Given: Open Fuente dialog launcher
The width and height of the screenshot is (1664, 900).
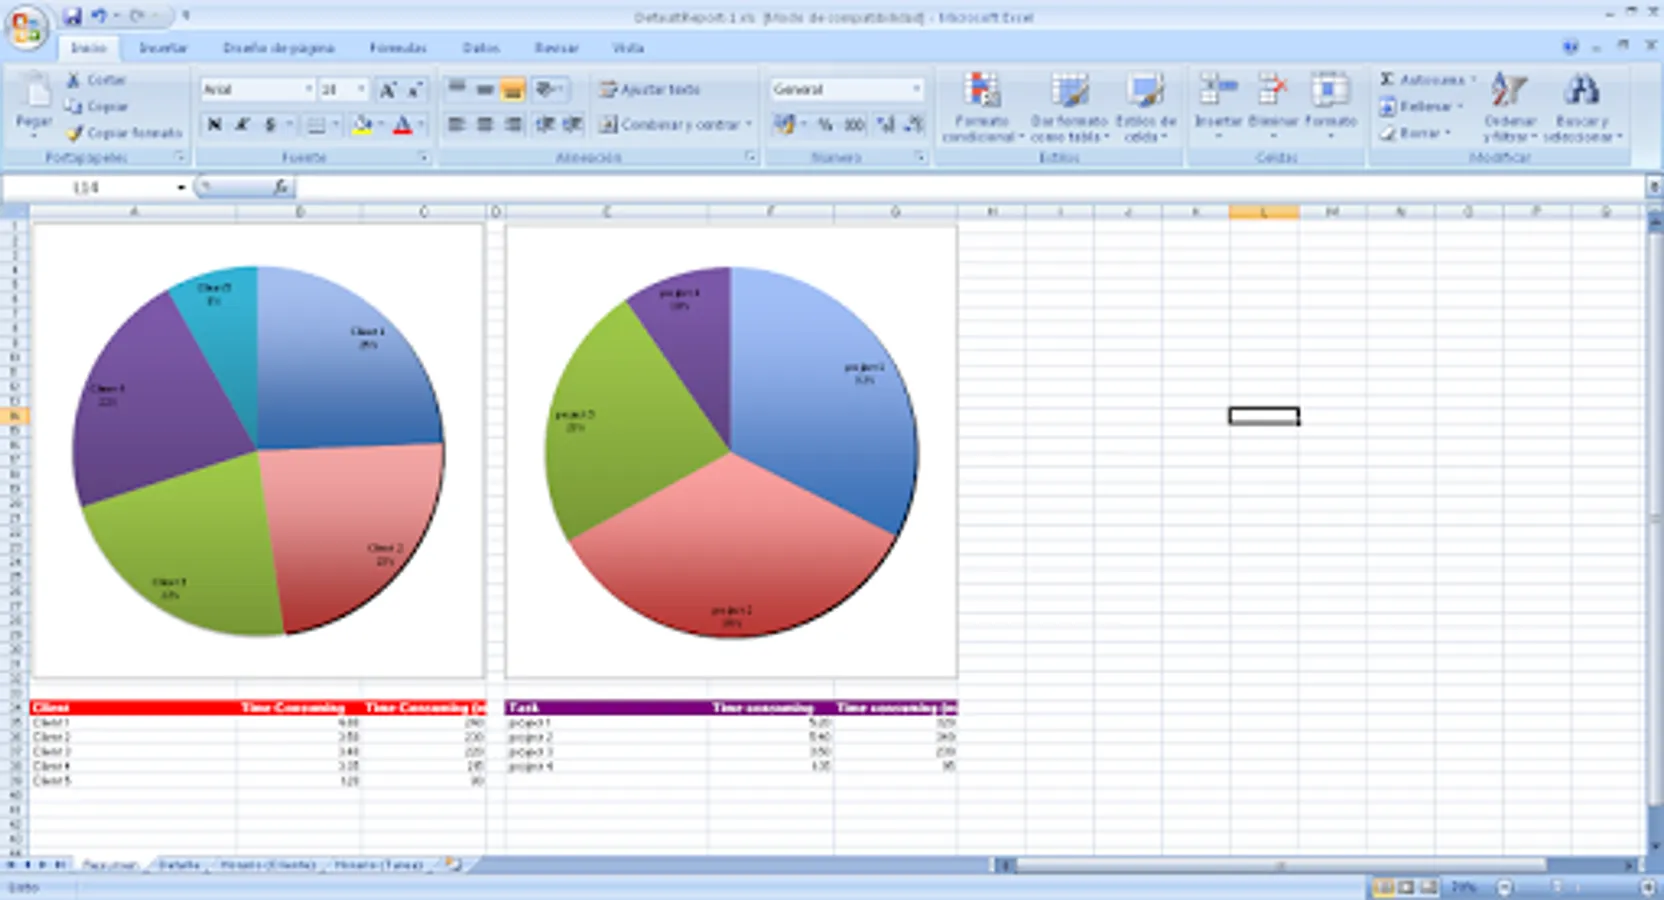Looking at the screenshot, I should click(423, 157).
